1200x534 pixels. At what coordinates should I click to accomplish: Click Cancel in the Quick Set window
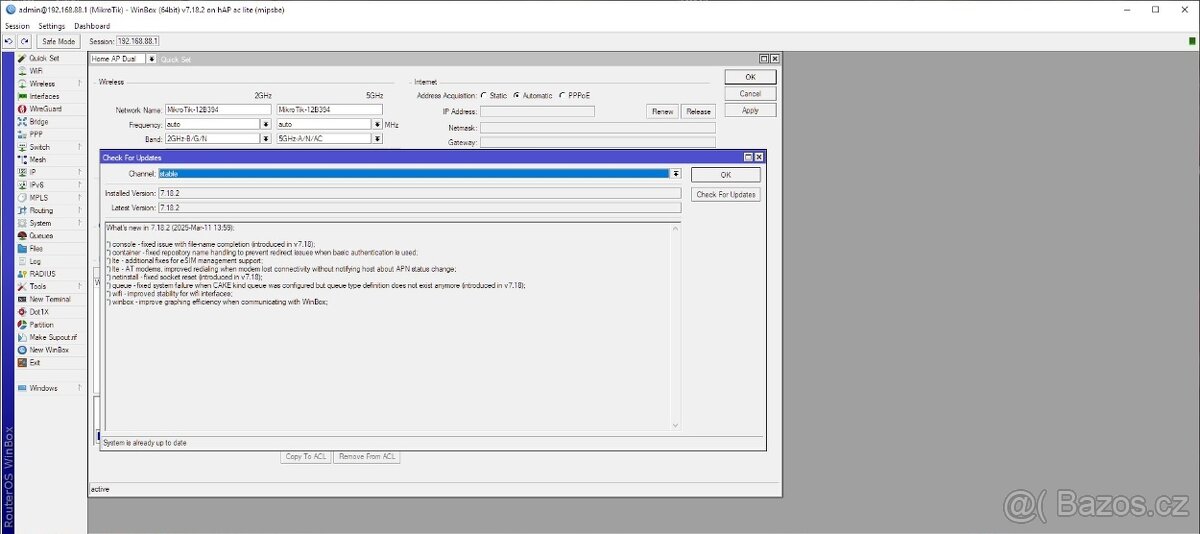pyautogui.click(x=750, y=93)
